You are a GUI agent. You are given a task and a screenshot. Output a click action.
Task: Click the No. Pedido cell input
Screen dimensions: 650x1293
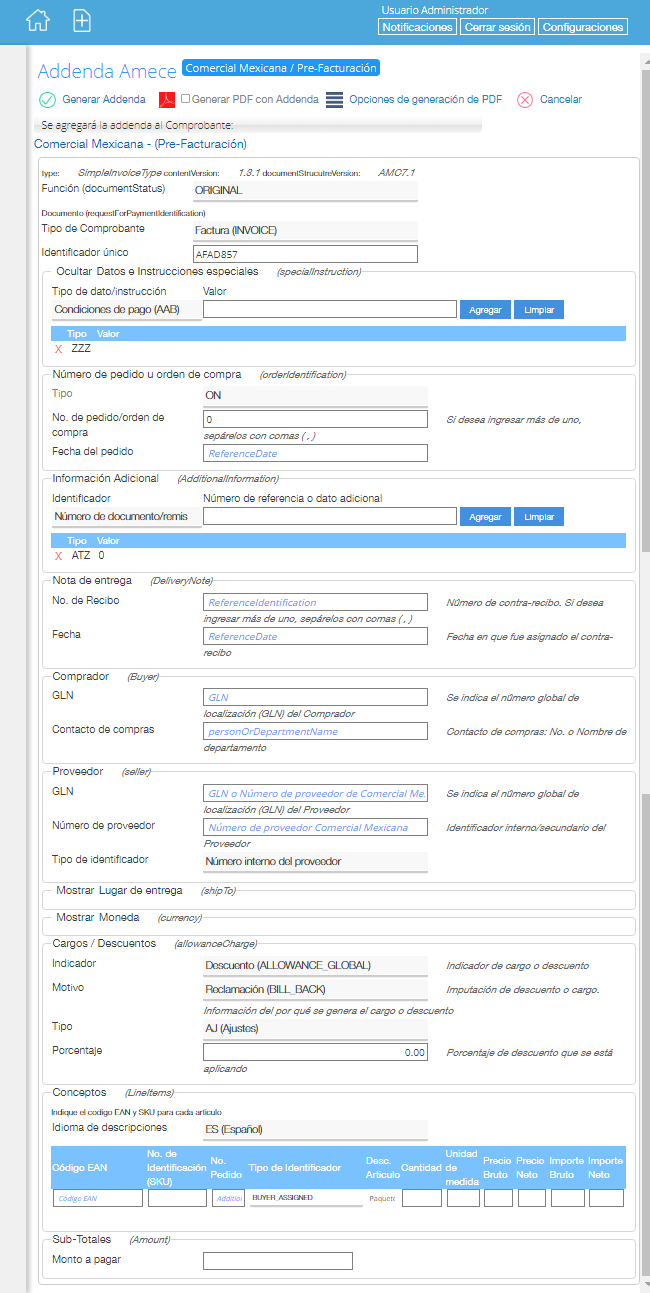[228, 1198]
